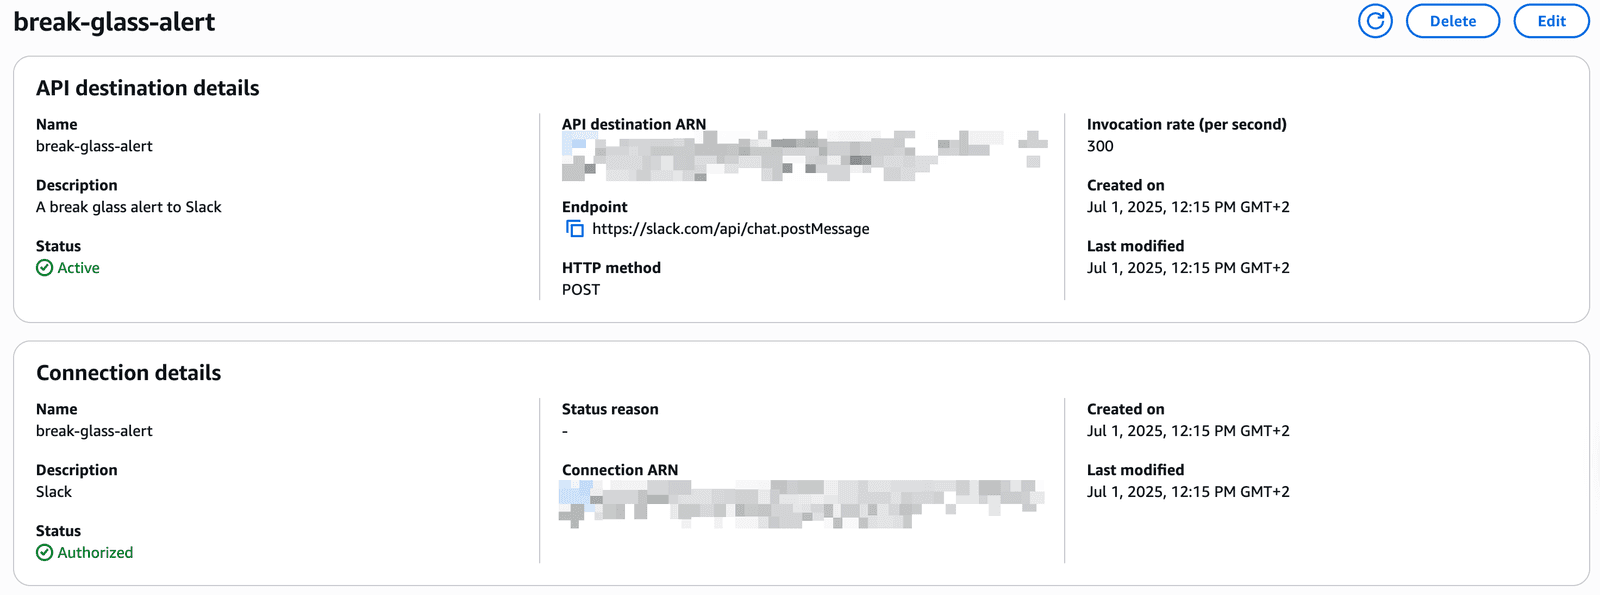Viewport: 1600px width, 595px height.
Task: Select the POST HTTP method value
Action: click(x=581, y=290)
